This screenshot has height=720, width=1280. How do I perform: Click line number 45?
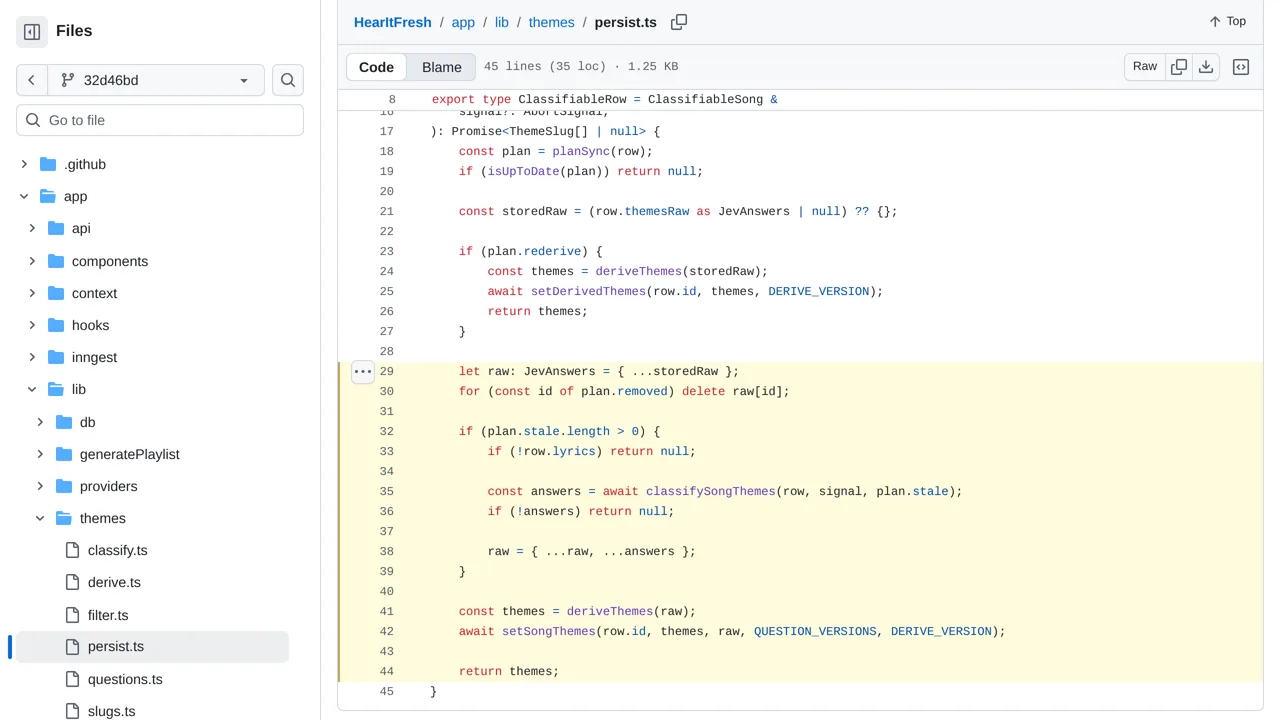click(387, 692)
